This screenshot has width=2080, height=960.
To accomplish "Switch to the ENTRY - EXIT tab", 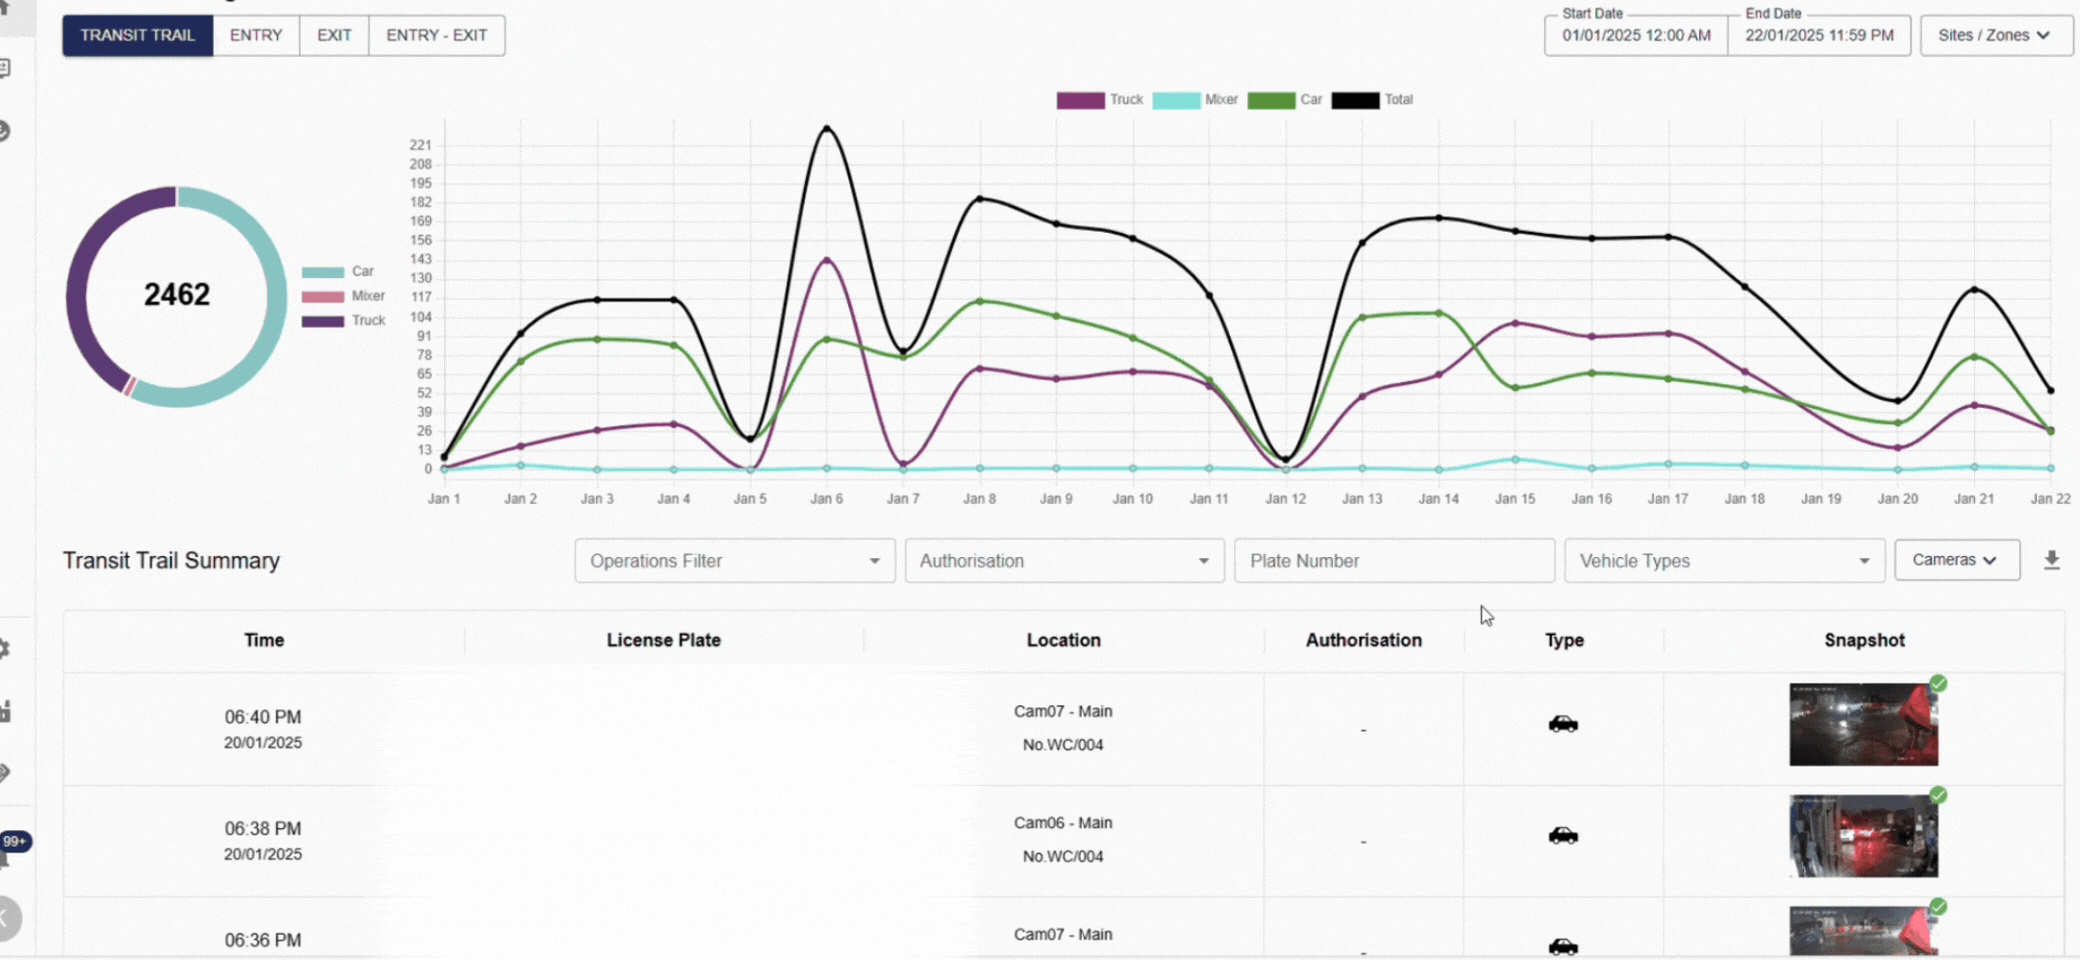I will point(436,35).
